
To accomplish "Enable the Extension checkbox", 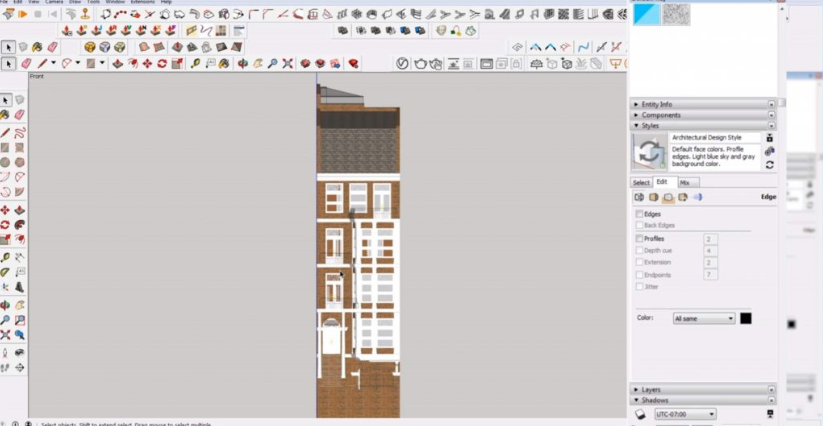I will [639, 262].
